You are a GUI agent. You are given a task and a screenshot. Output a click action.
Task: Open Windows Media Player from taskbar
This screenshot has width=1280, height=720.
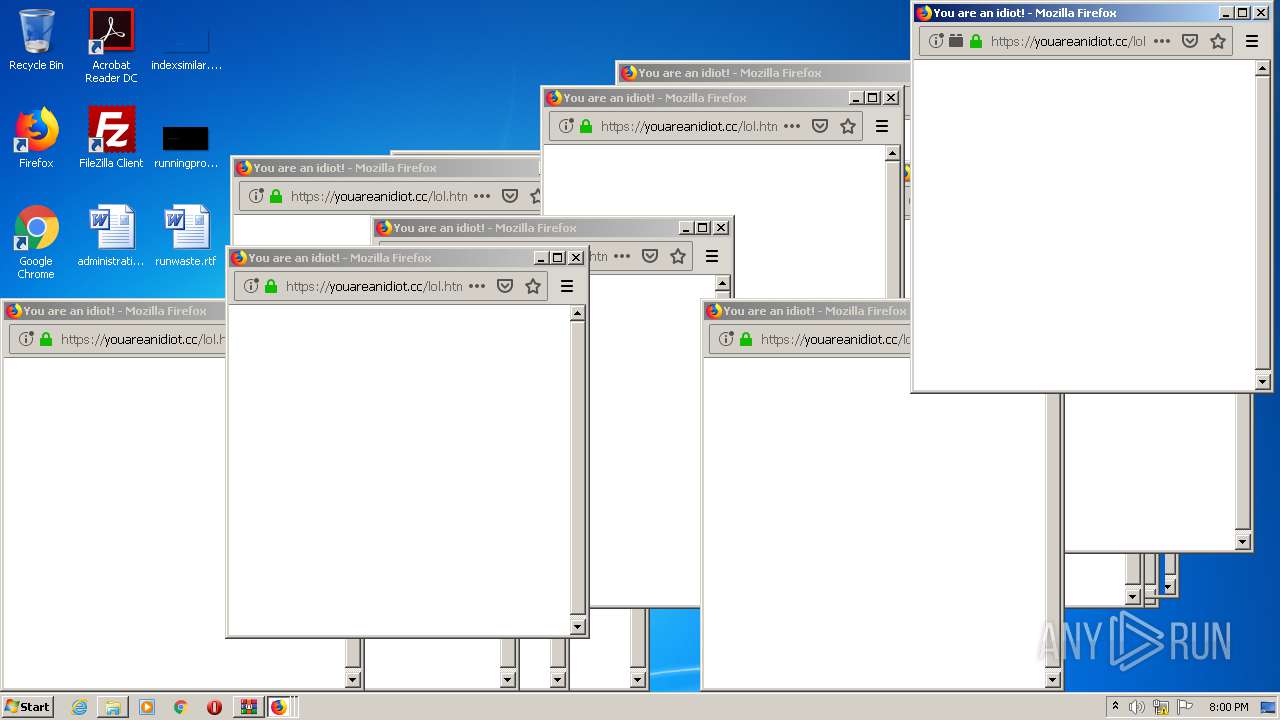tap(147, 707)
